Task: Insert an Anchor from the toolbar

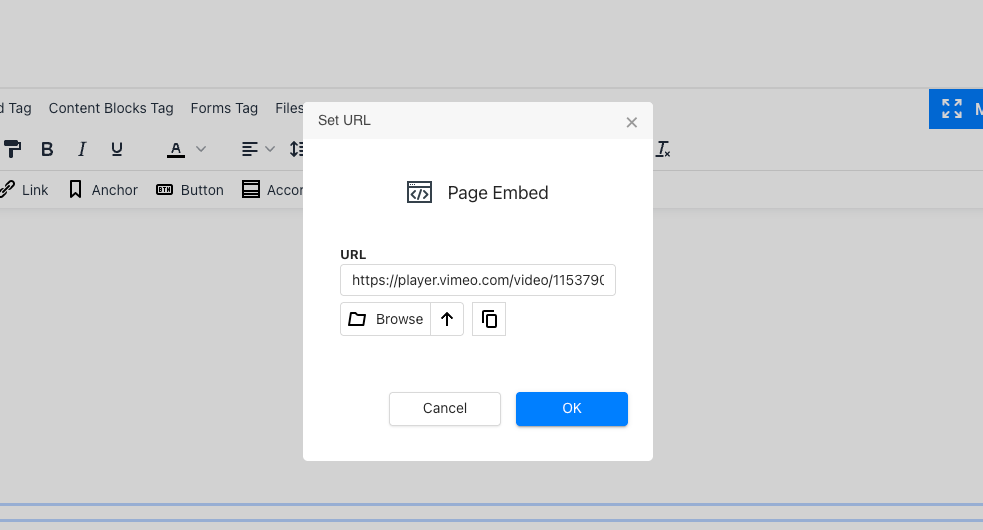Action: click(103, 190)
